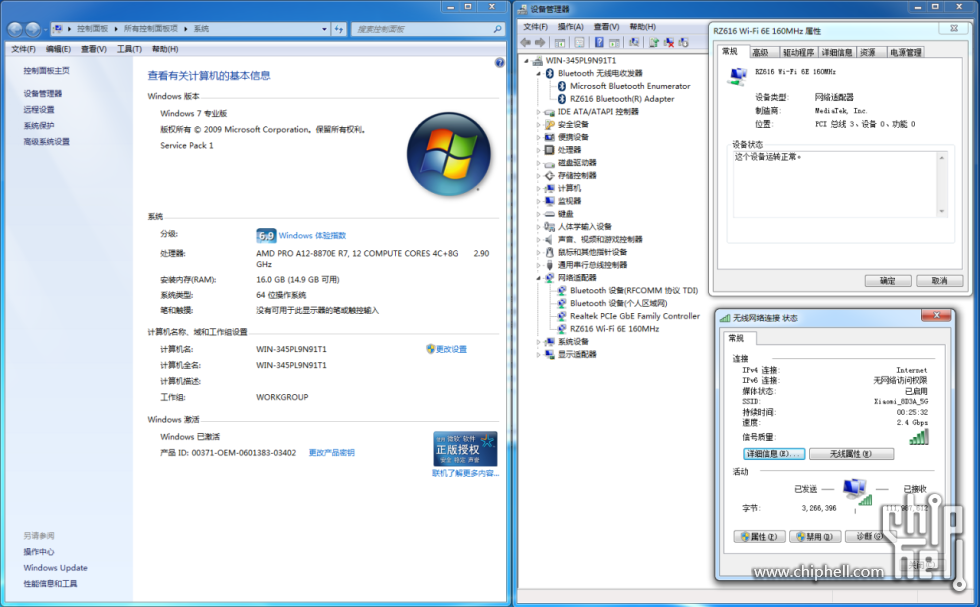
Task: Click the 禁用(D) button in wireless status
Action: [814, 536]
